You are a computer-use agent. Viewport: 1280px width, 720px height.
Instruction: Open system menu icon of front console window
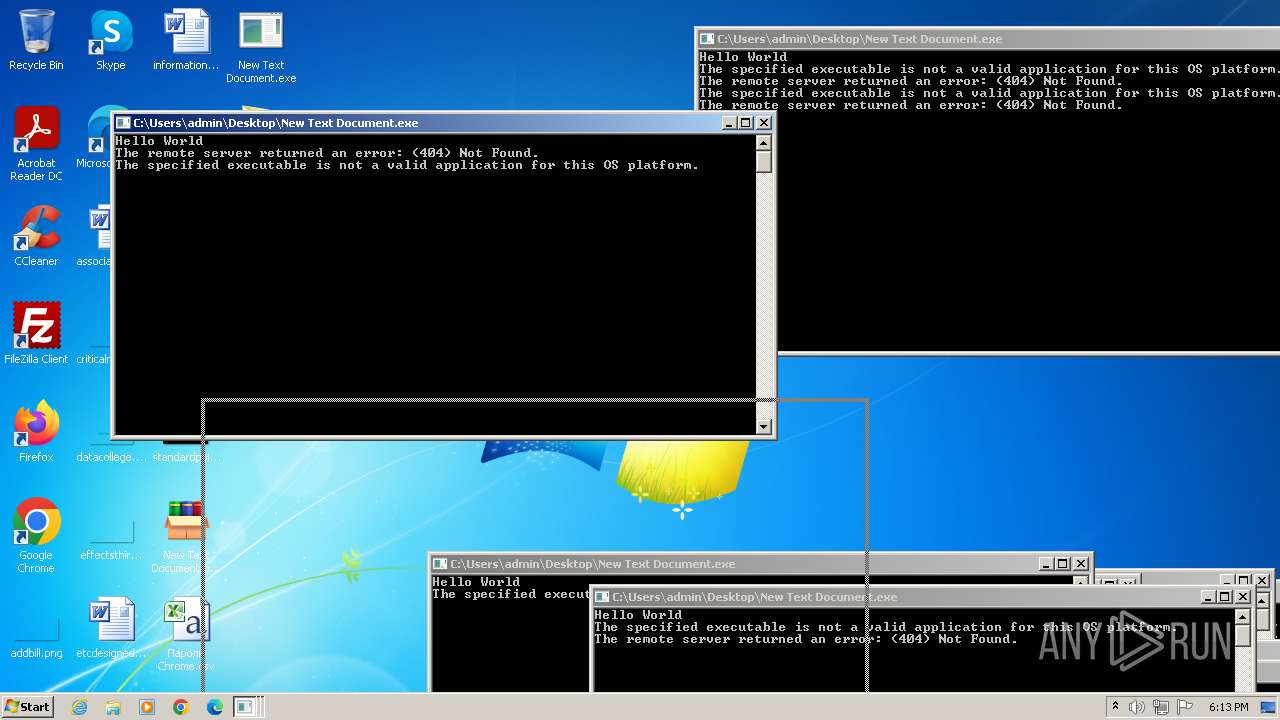[x=123, y=123]
